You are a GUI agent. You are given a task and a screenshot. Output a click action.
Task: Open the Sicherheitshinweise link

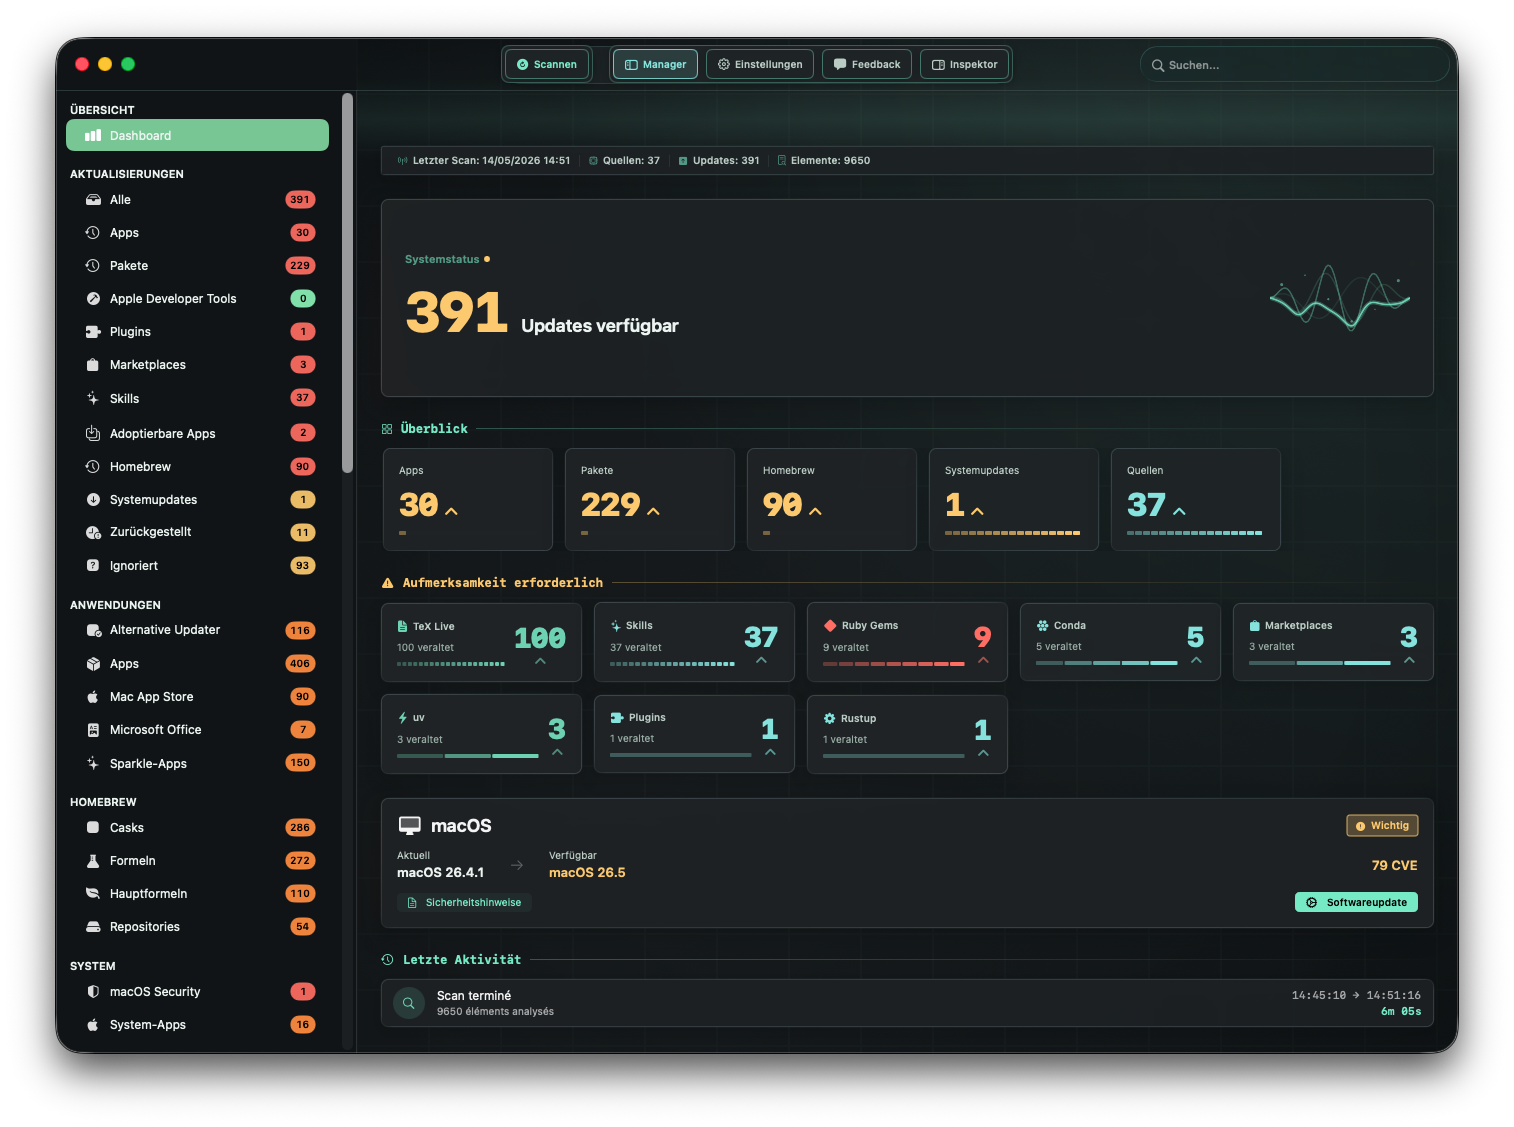click(x=465, y=903)
